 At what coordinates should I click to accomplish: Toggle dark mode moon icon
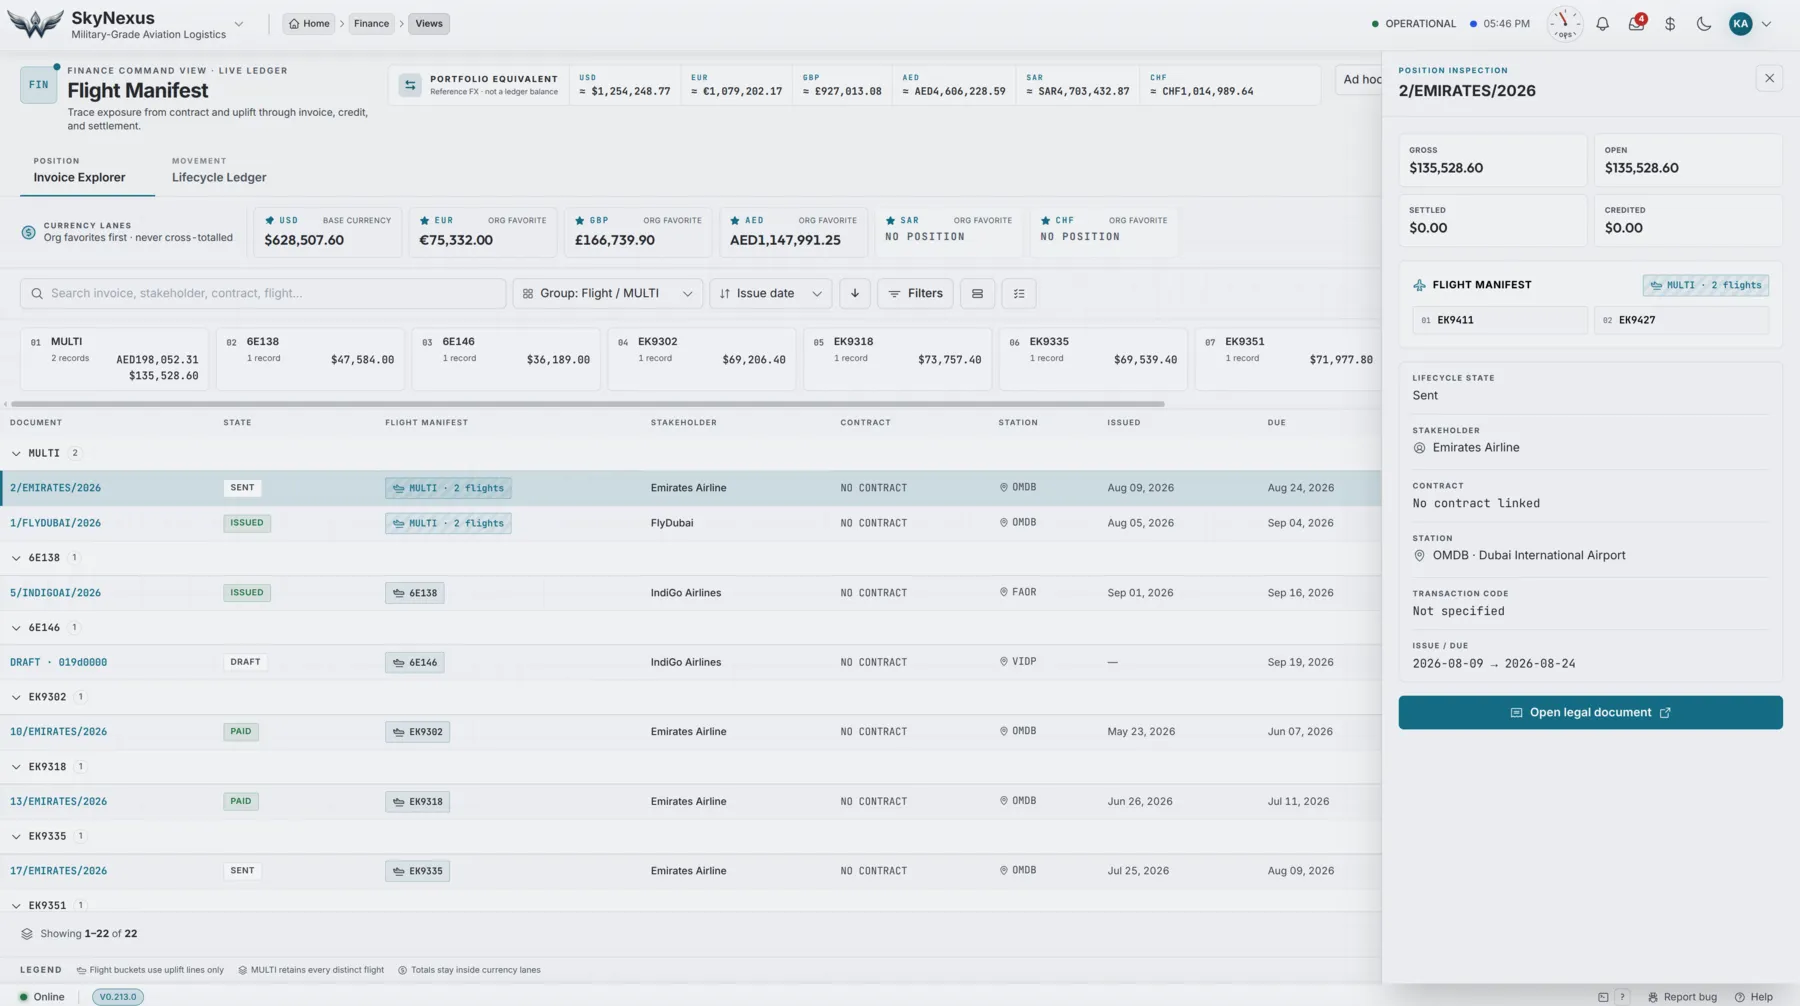click(1704, 24)
